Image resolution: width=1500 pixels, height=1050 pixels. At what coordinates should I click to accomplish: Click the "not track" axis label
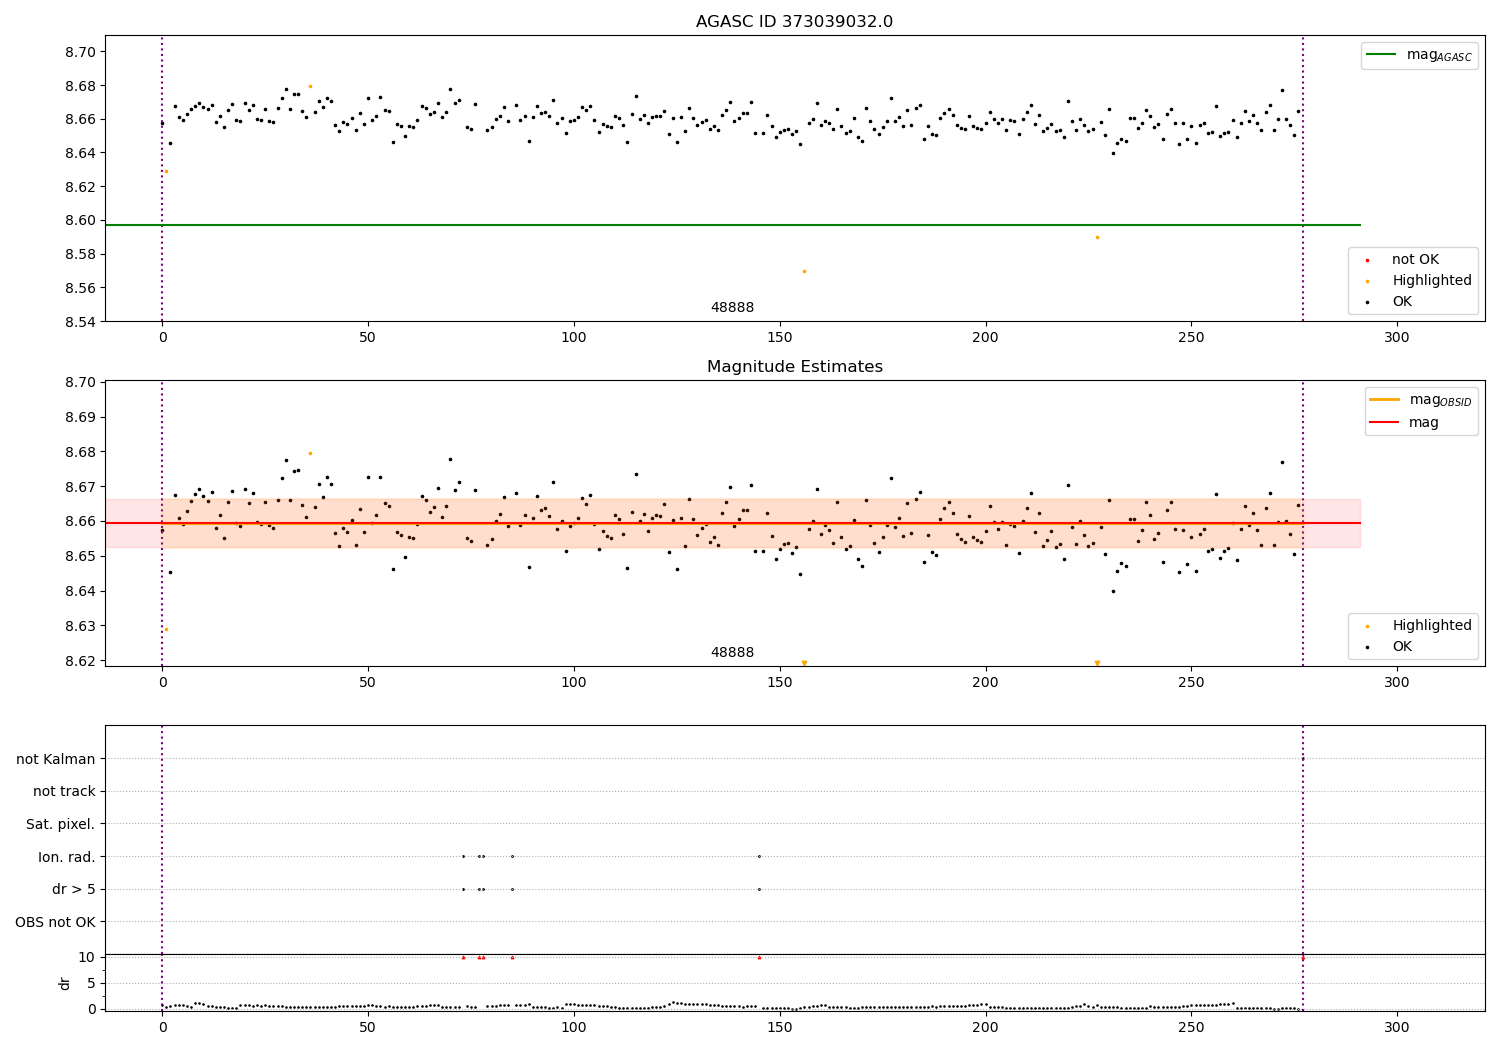(x=64, y=792)
